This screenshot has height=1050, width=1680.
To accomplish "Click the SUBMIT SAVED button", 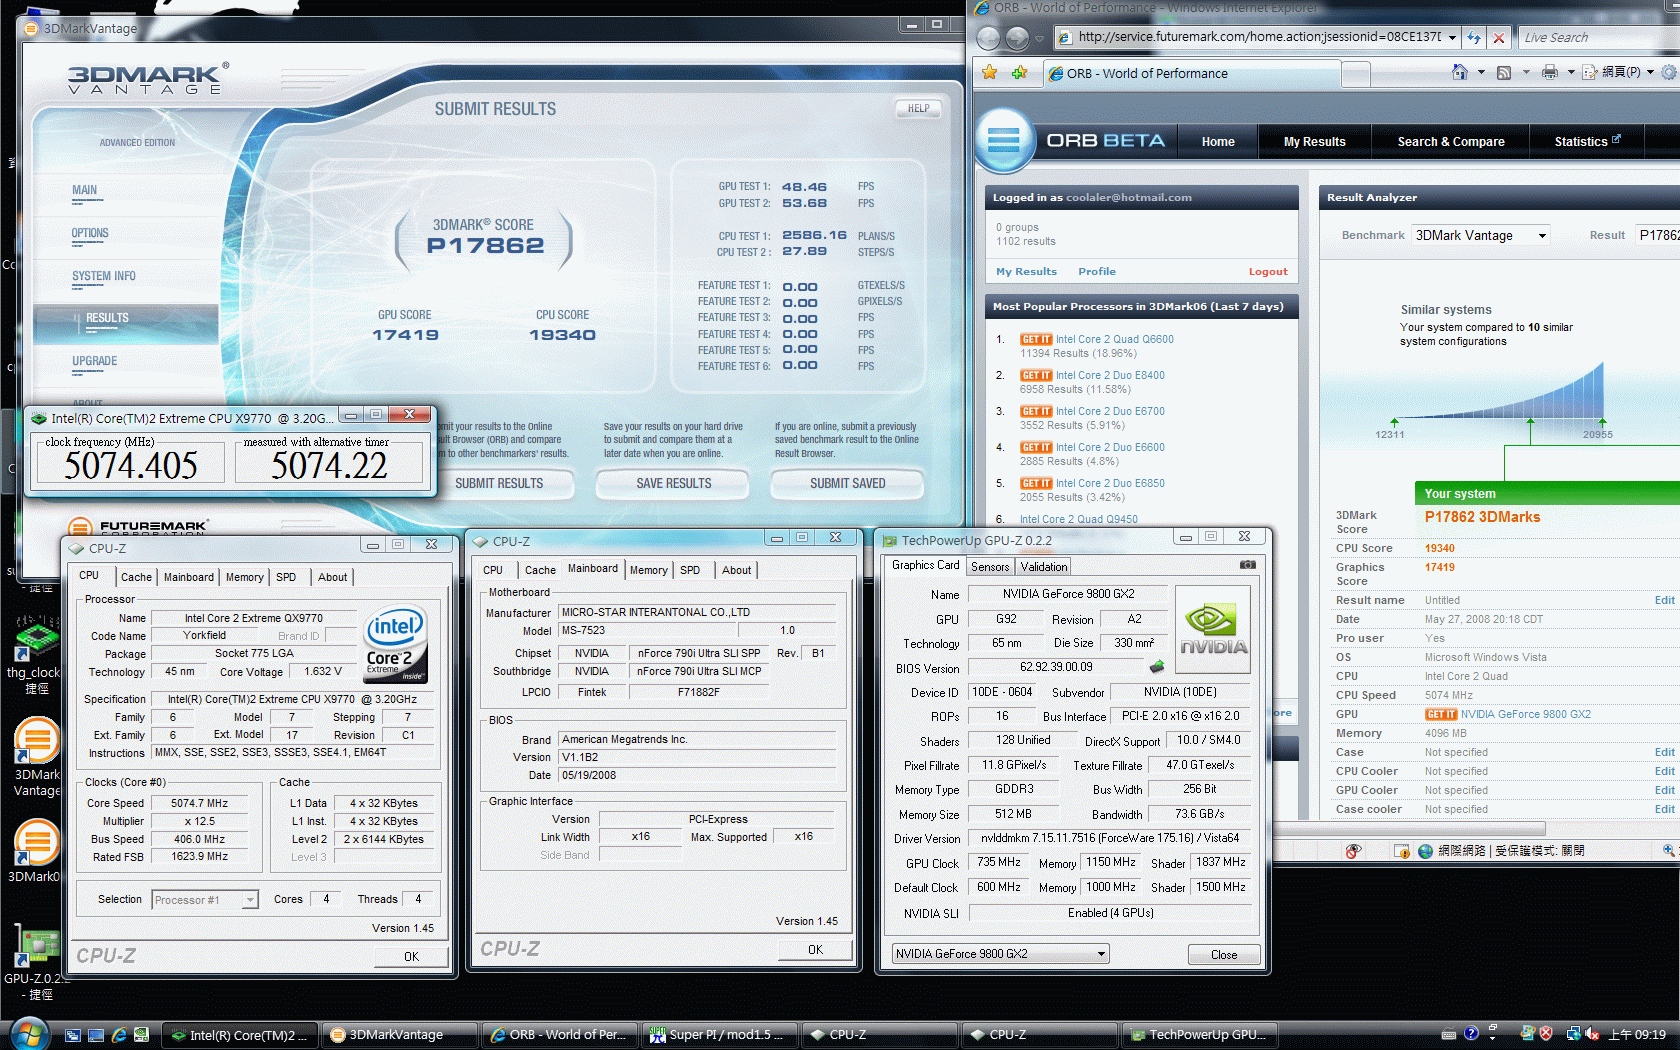I will click(x=847, y=484).
